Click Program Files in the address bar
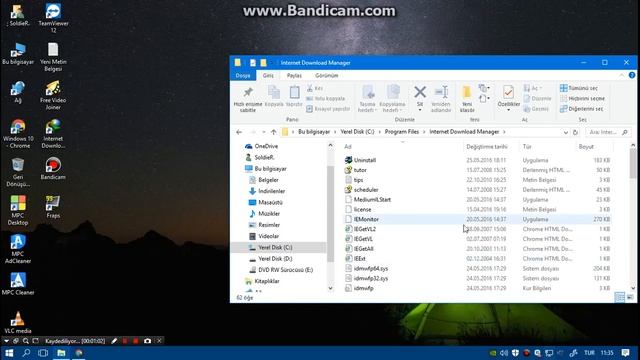The width and height of the screenshot is (640, 360). point(402,132)
